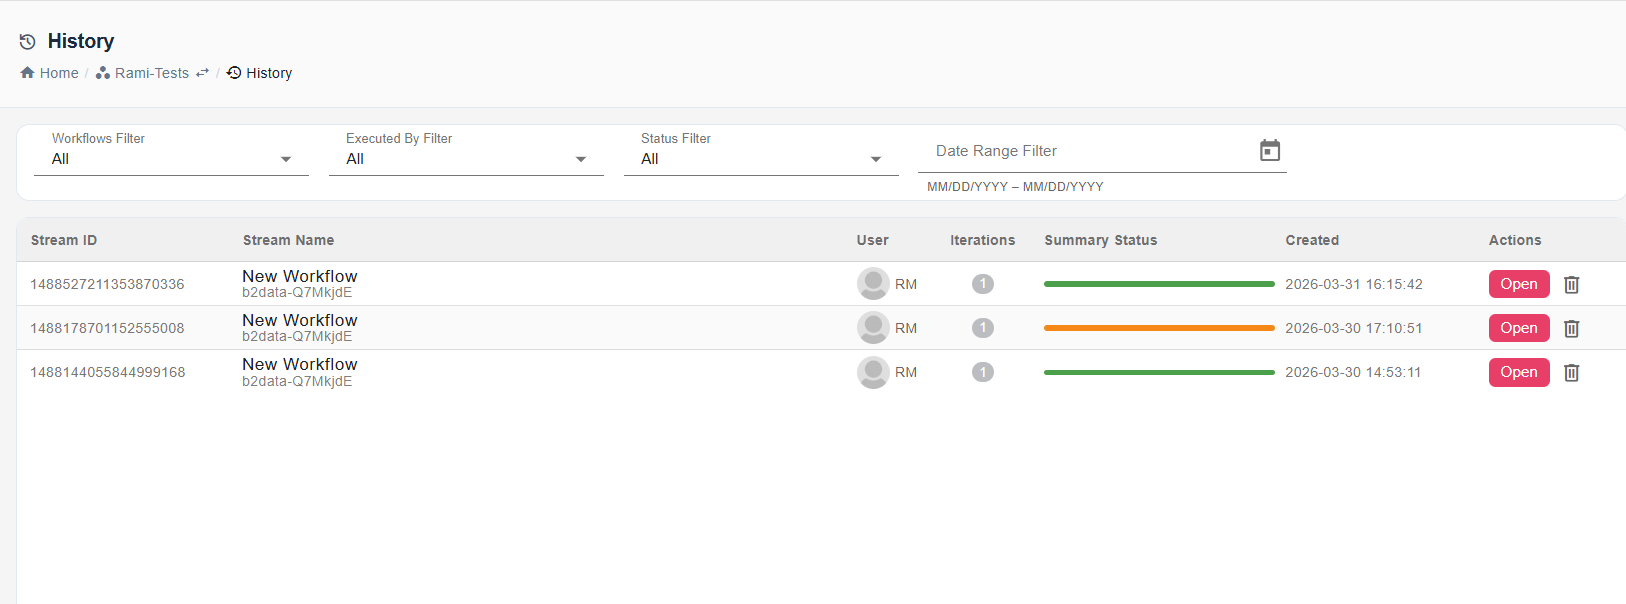Delete stream 1488178701152555008 with trash icon
Viewport: 1626px width, 604px height.
click(1572, 329)
